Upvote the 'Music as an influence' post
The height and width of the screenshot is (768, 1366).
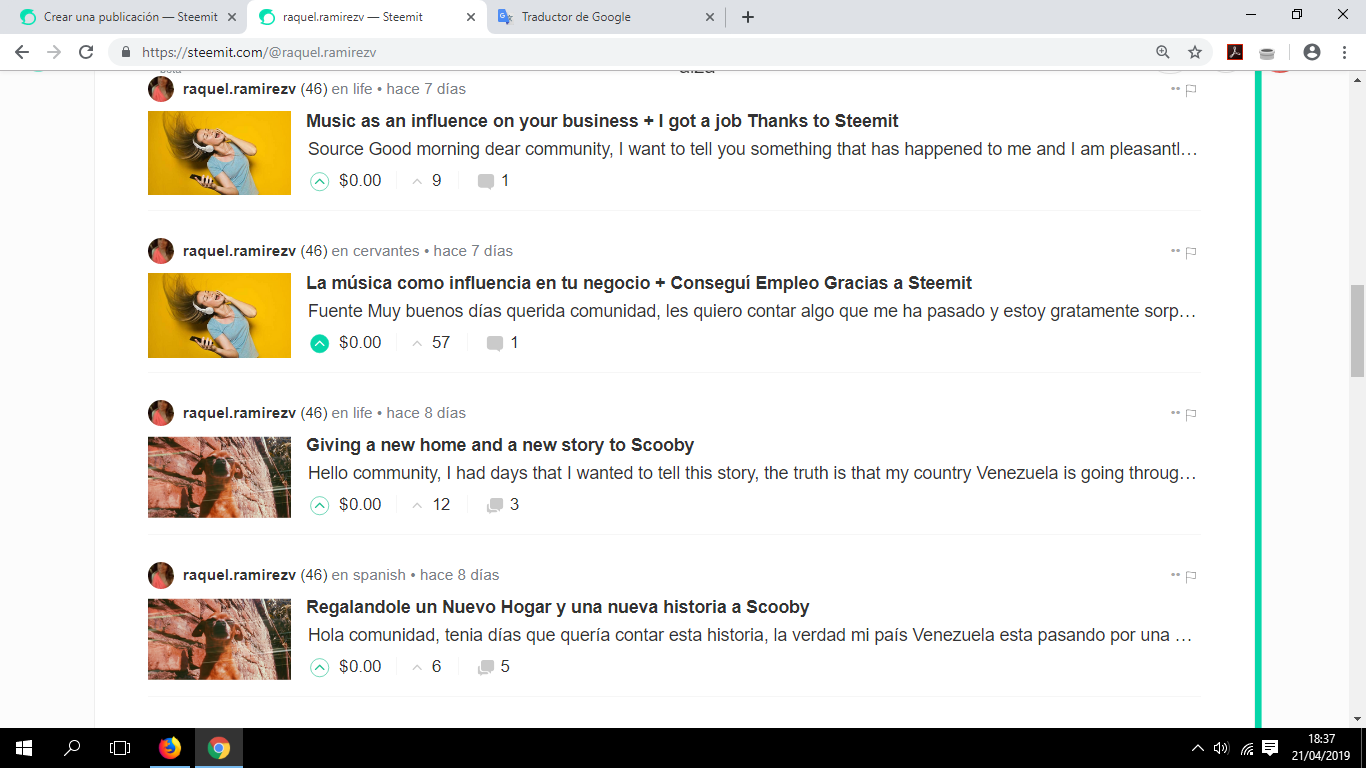(x=319, y=180)
